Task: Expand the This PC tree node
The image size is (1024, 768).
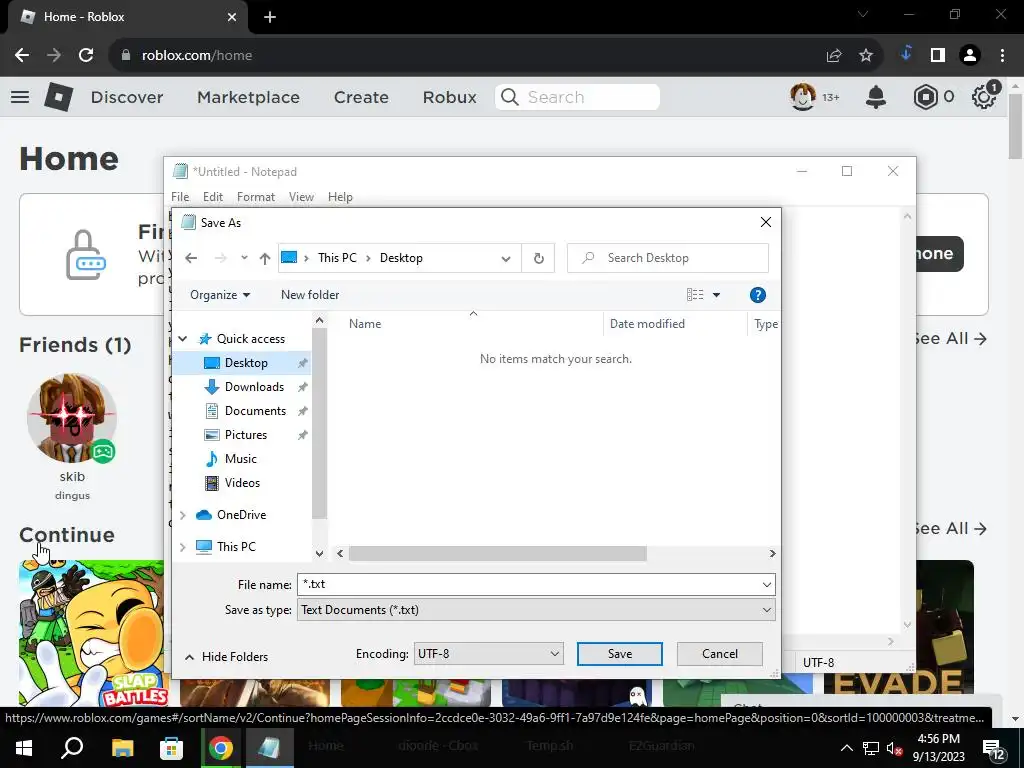Action: coord(183,547)
